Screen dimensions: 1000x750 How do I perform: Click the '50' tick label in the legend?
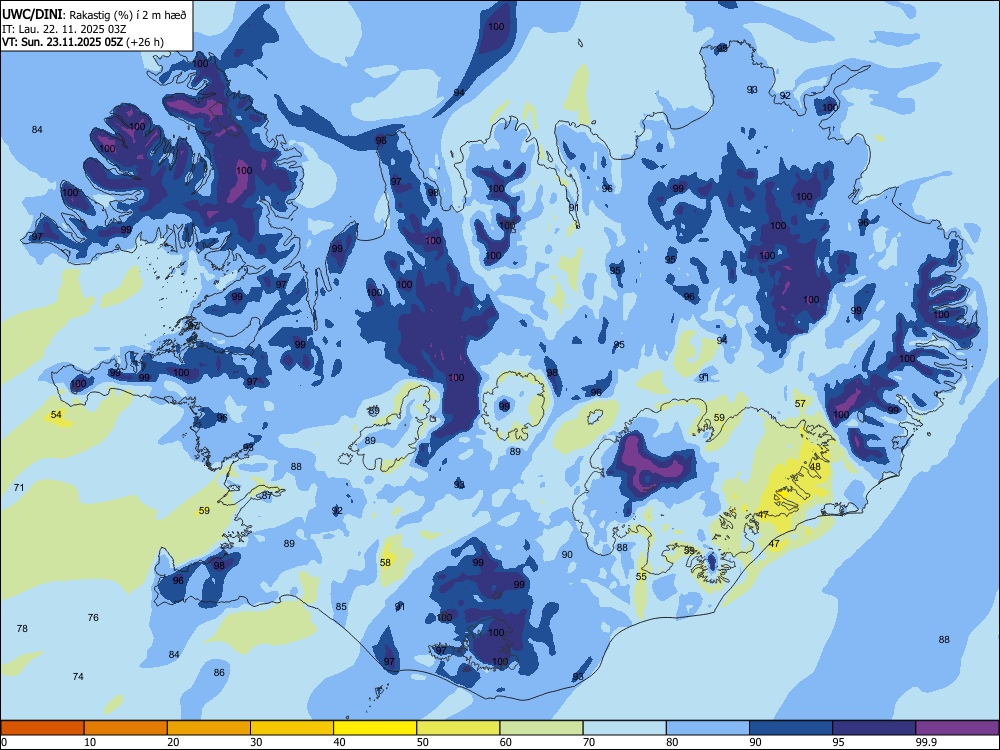pos(423,742)
